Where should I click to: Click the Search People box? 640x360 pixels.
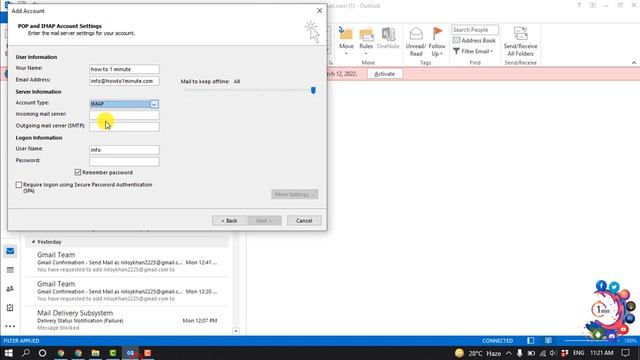click(475, 30)
